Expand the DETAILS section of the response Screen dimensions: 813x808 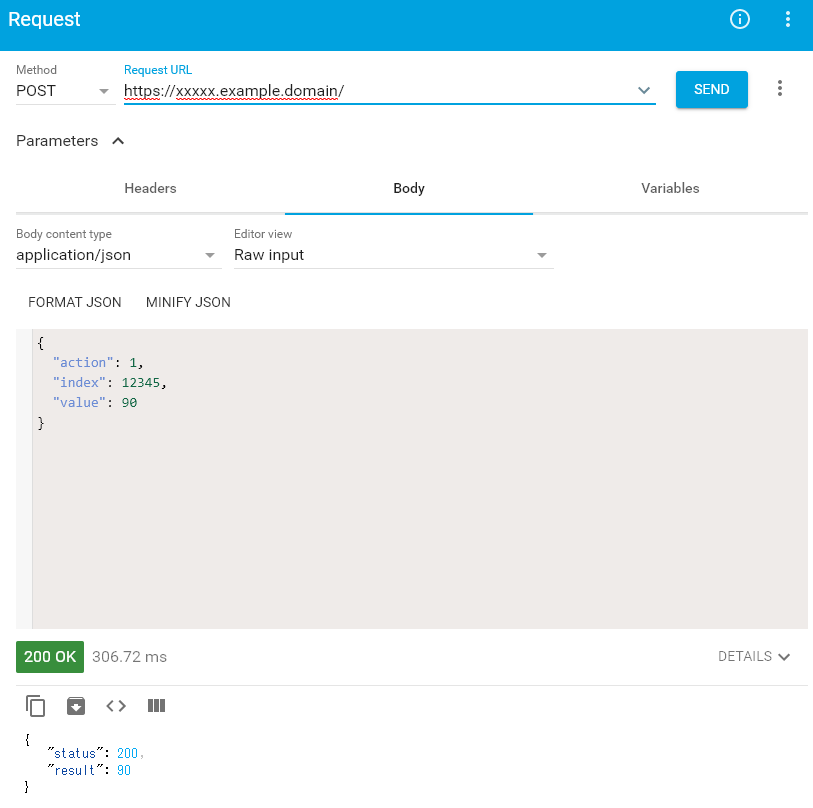click(x=755, y=657)
